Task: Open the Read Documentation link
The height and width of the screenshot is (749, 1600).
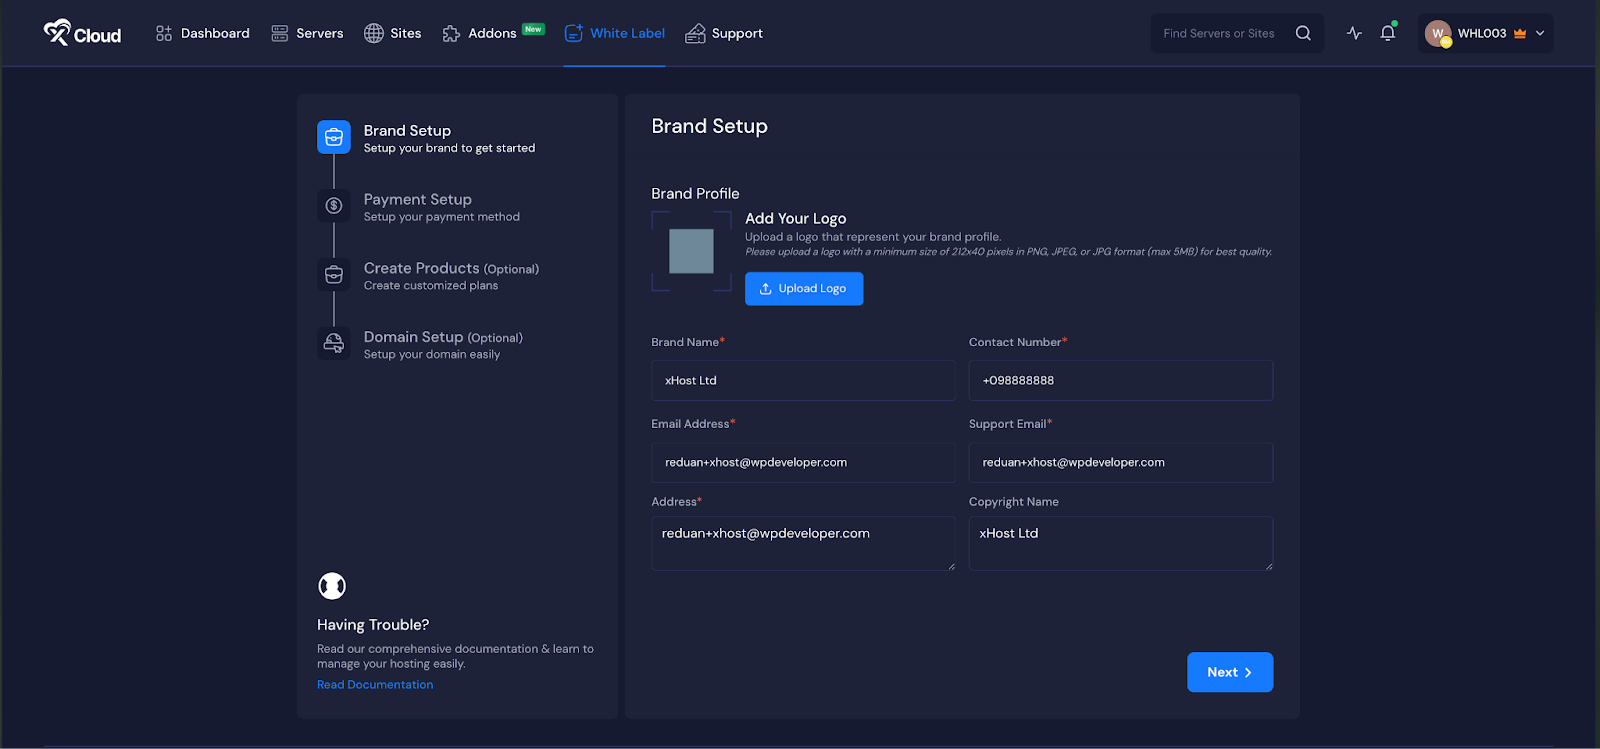Action: coord(375,685)
